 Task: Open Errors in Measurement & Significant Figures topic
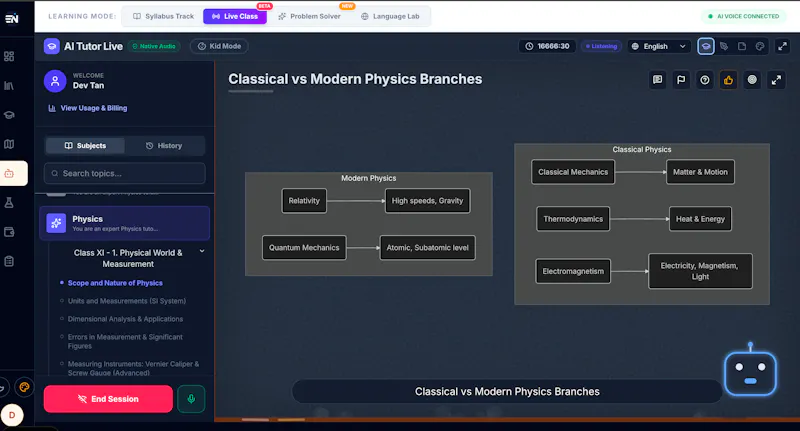tap(125, 341)
